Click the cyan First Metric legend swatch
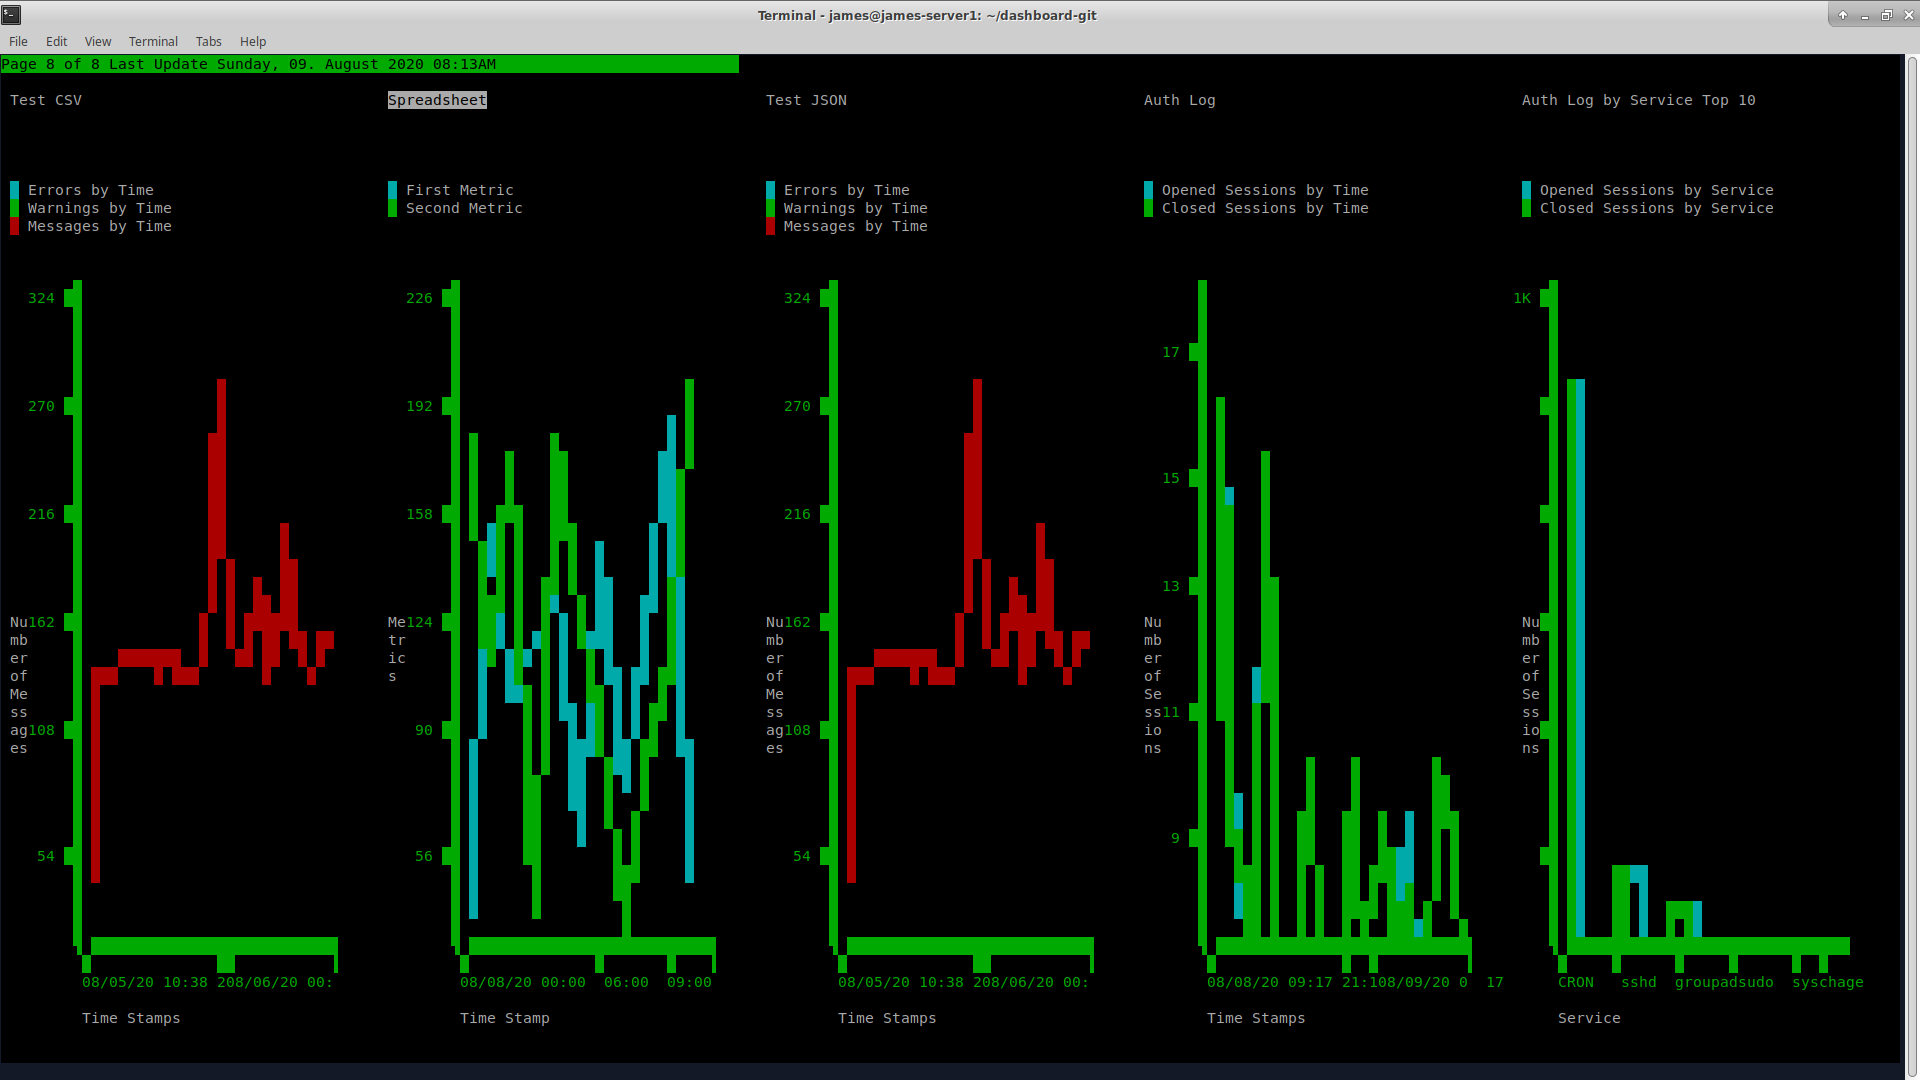This screenshot has height=1080, width=1920. (x=392, y=190)
